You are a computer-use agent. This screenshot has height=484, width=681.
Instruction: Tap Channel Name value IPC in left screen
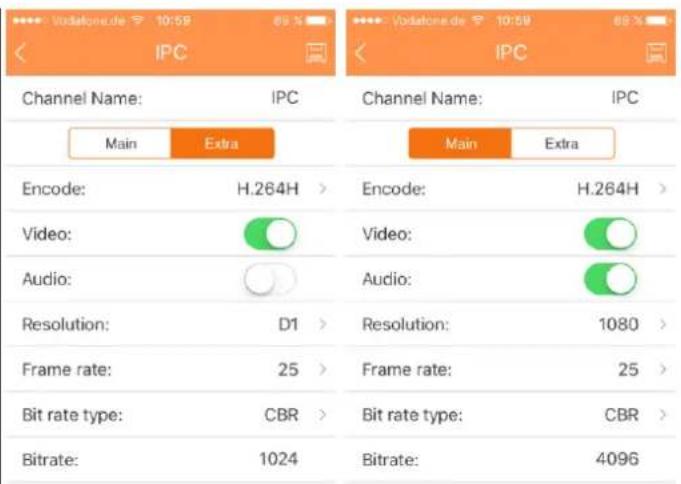click(285, 98)
